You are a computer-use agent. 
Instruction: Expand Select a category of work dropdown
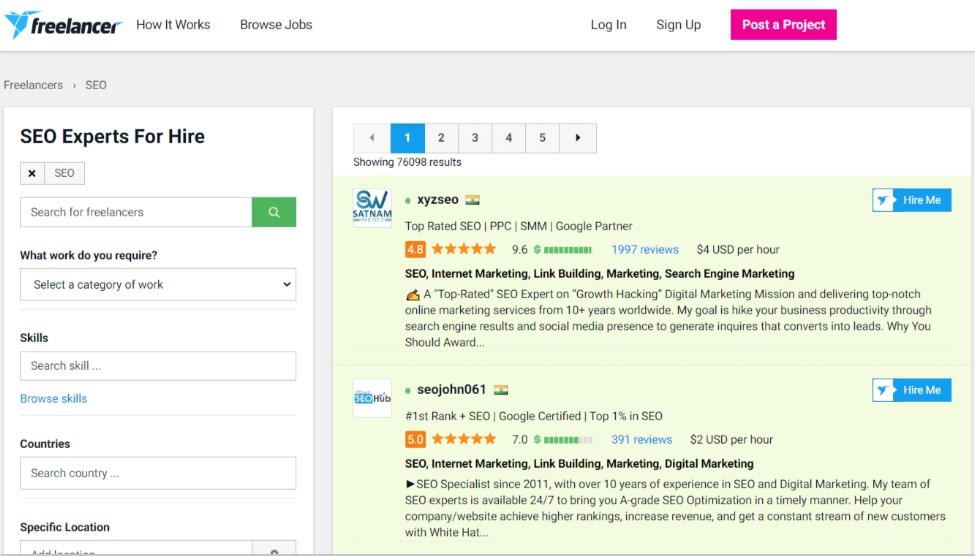(x=158, y=285)
